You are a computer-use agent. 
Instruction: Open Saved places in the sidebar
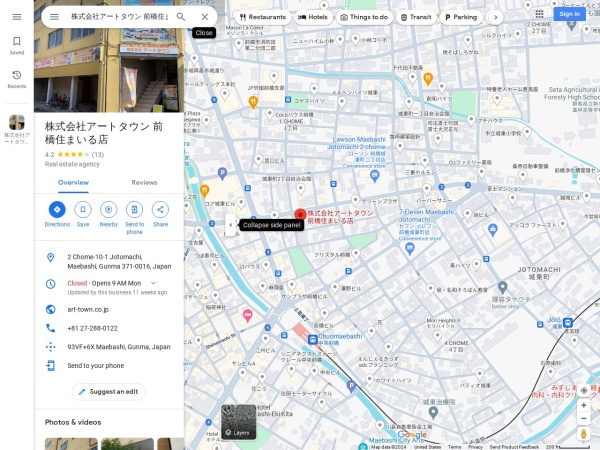(17, 45)
